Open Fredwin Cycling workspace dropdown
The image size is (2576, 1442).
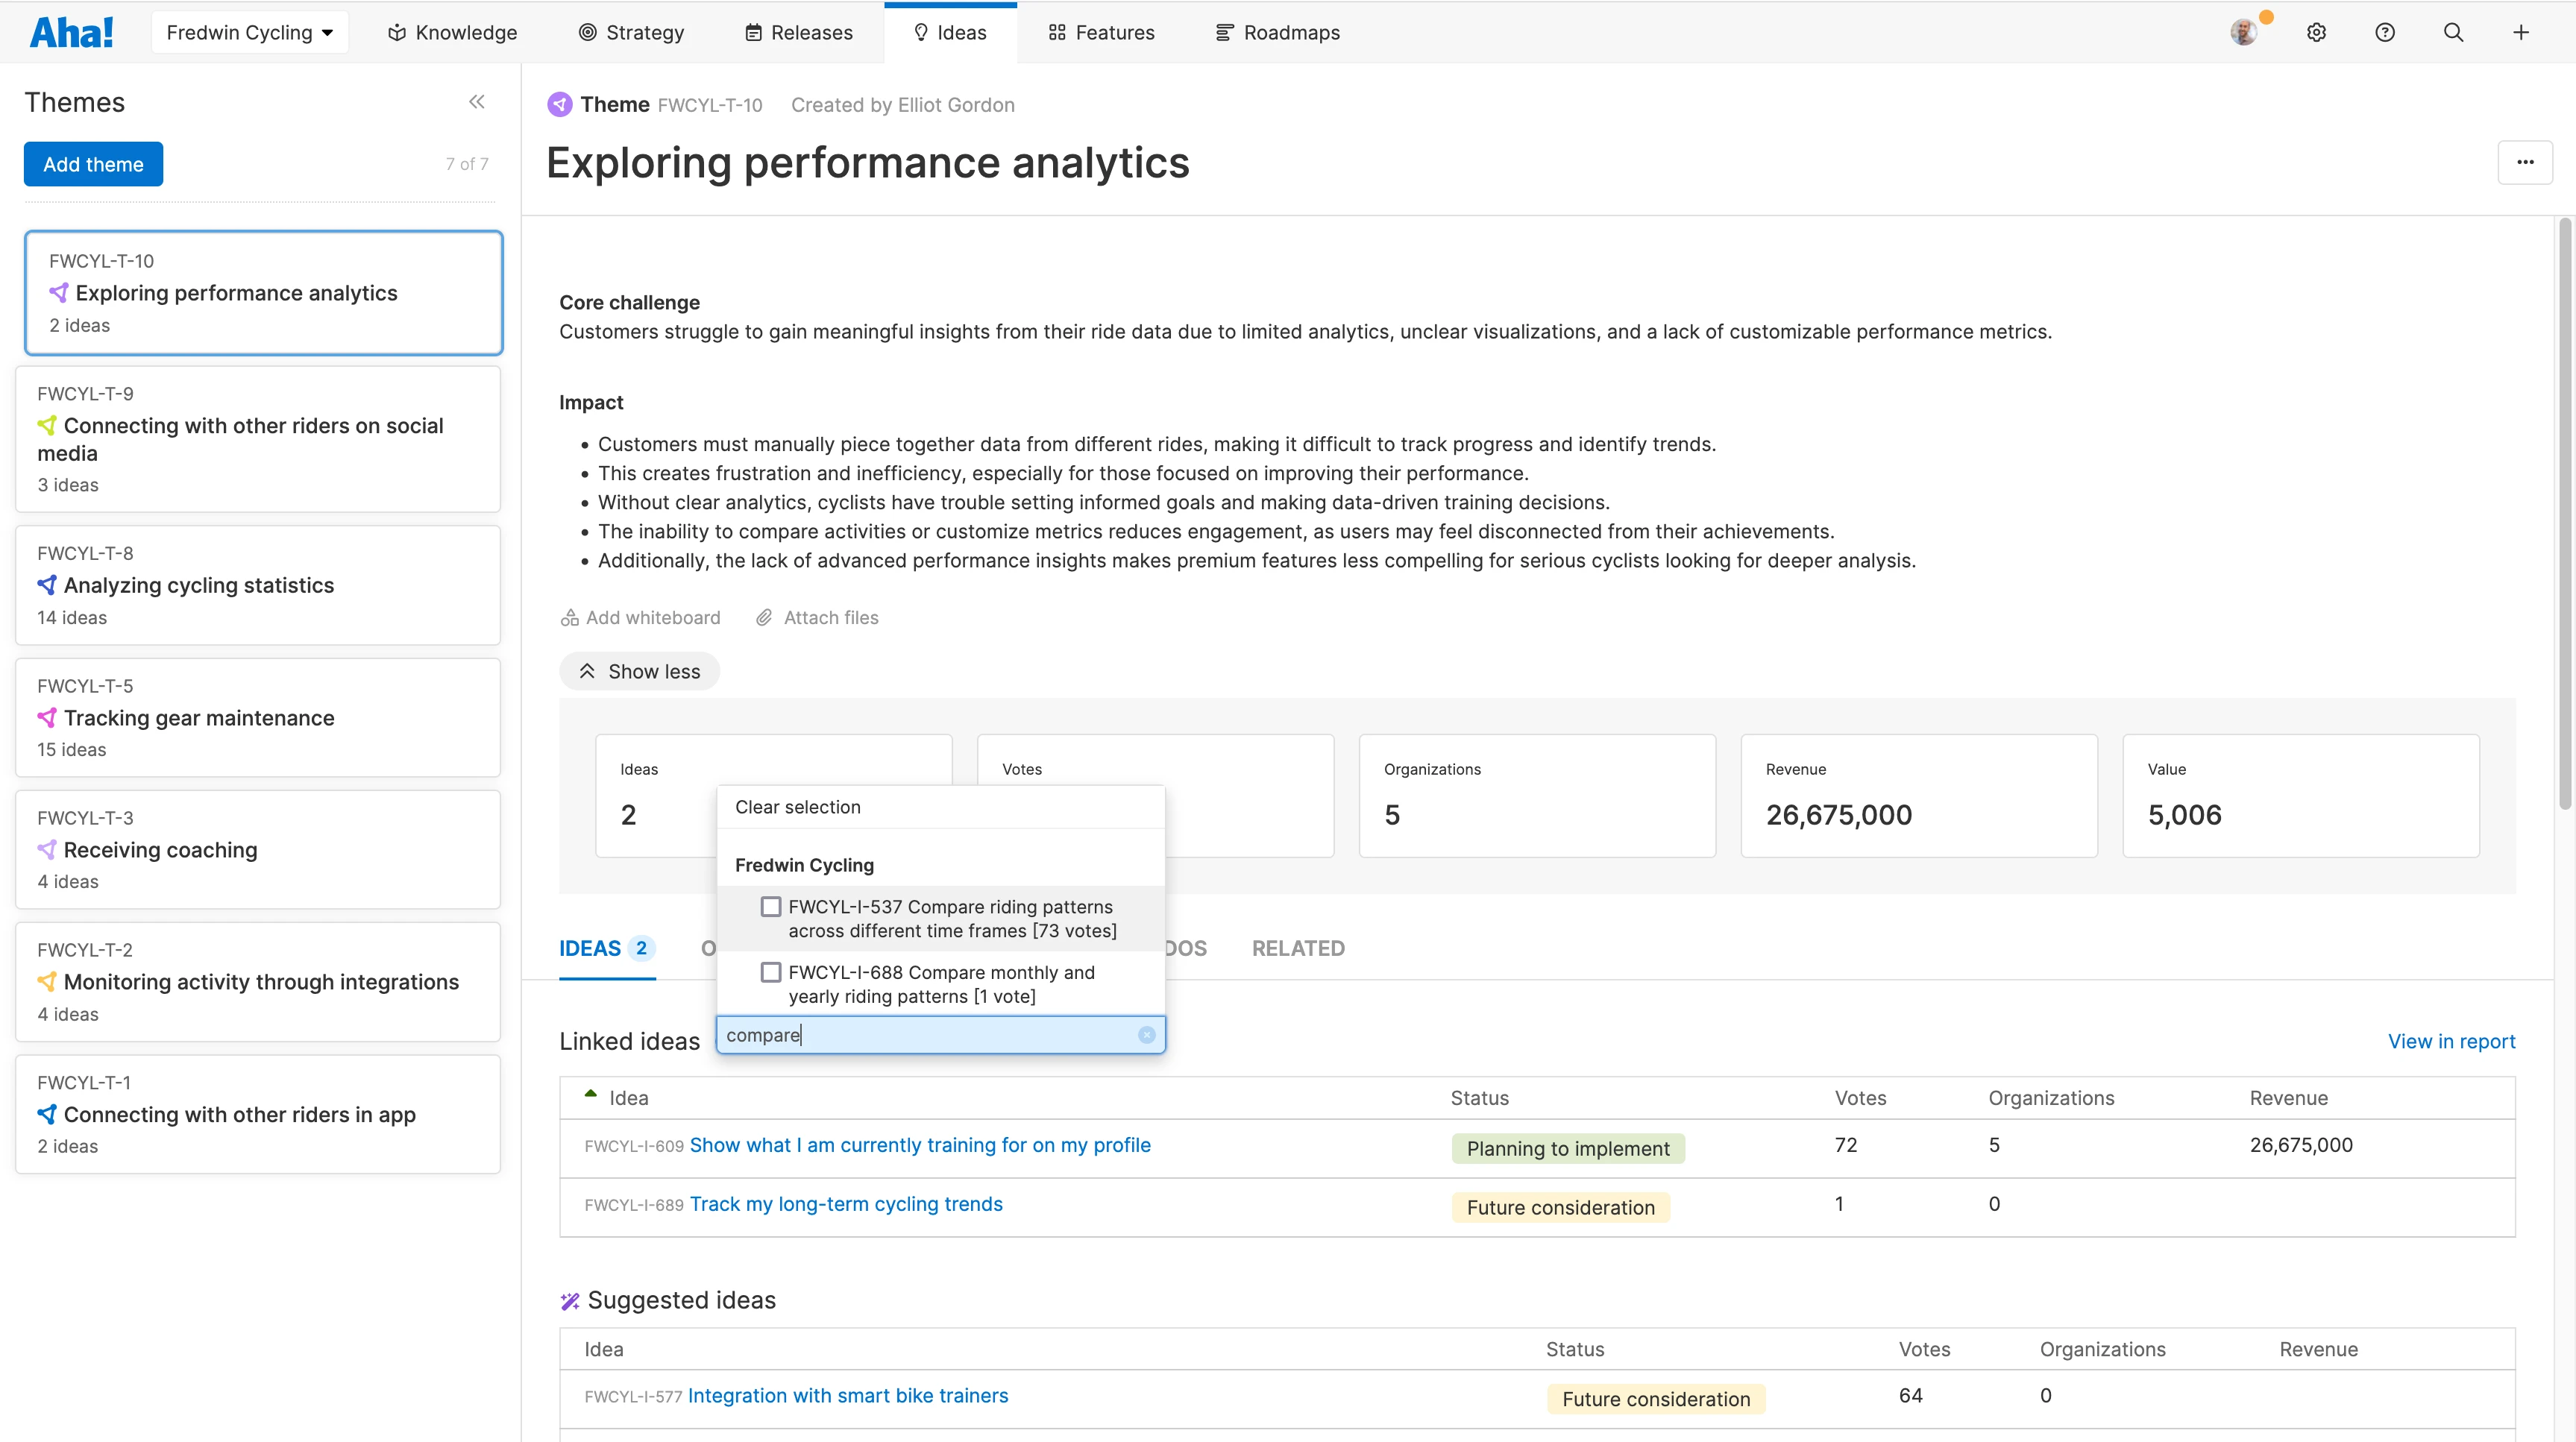249,33
